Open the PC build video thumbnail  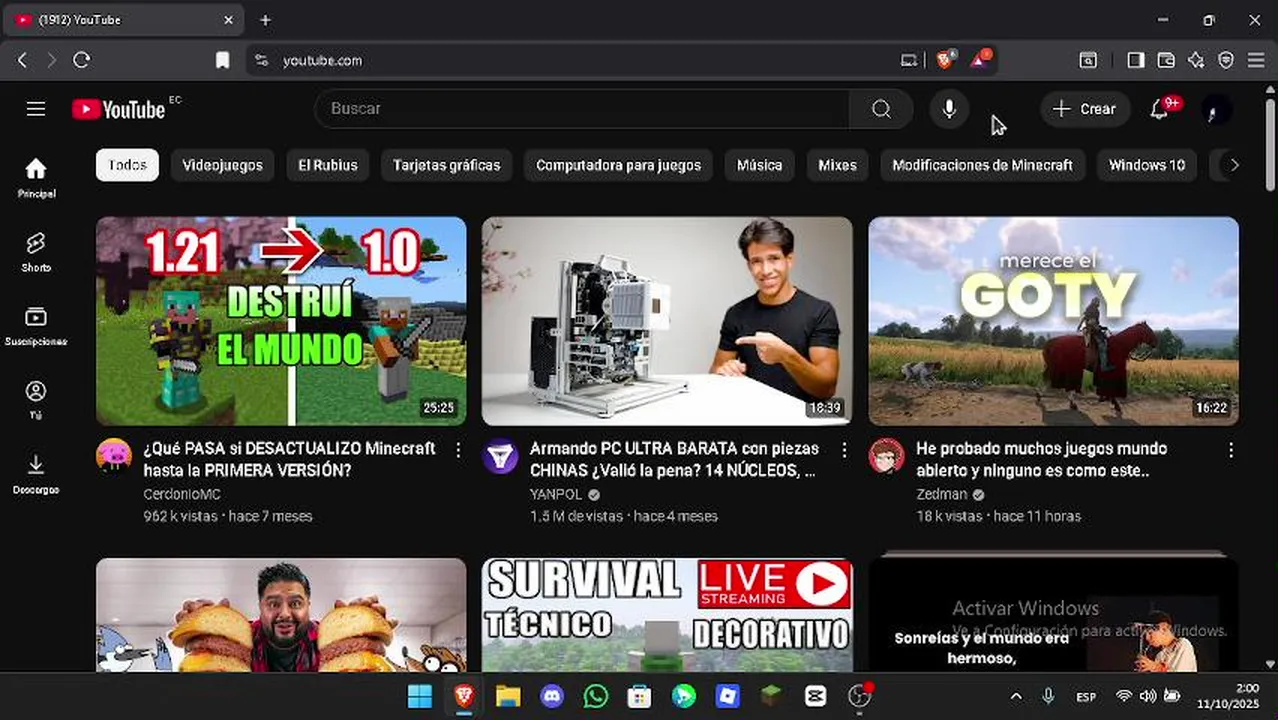(x=667, y=321)
